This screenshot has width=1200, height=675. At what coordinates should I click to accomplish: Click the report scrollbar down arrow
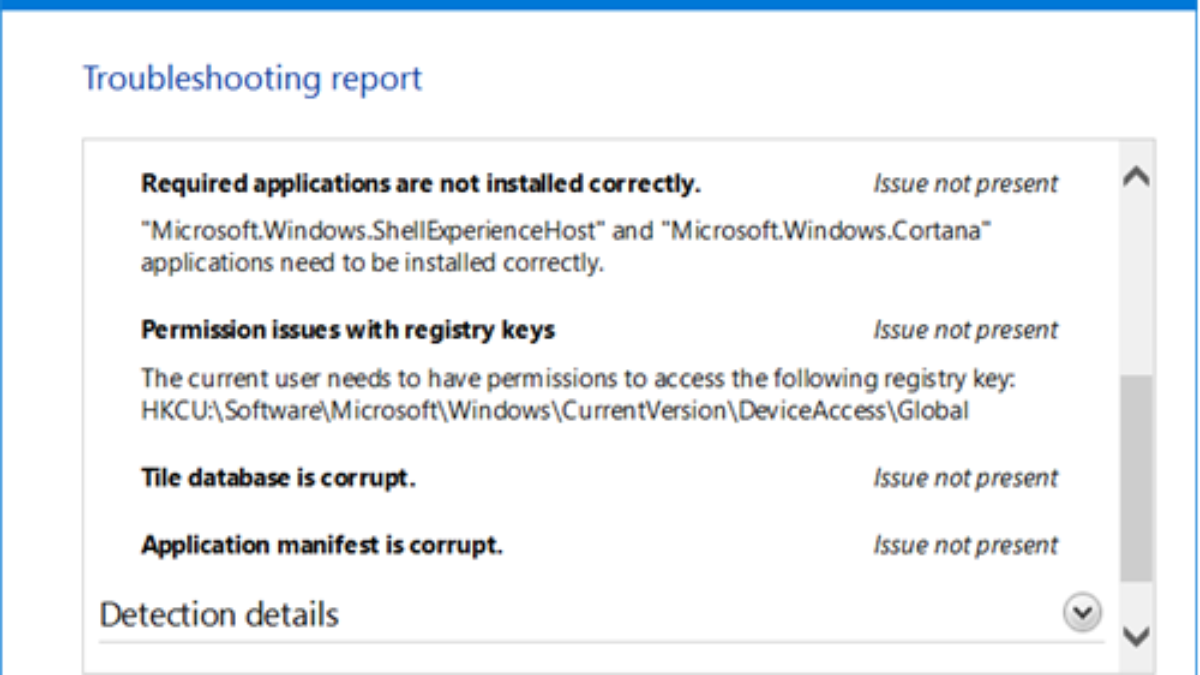click(x=1136, y=635)
